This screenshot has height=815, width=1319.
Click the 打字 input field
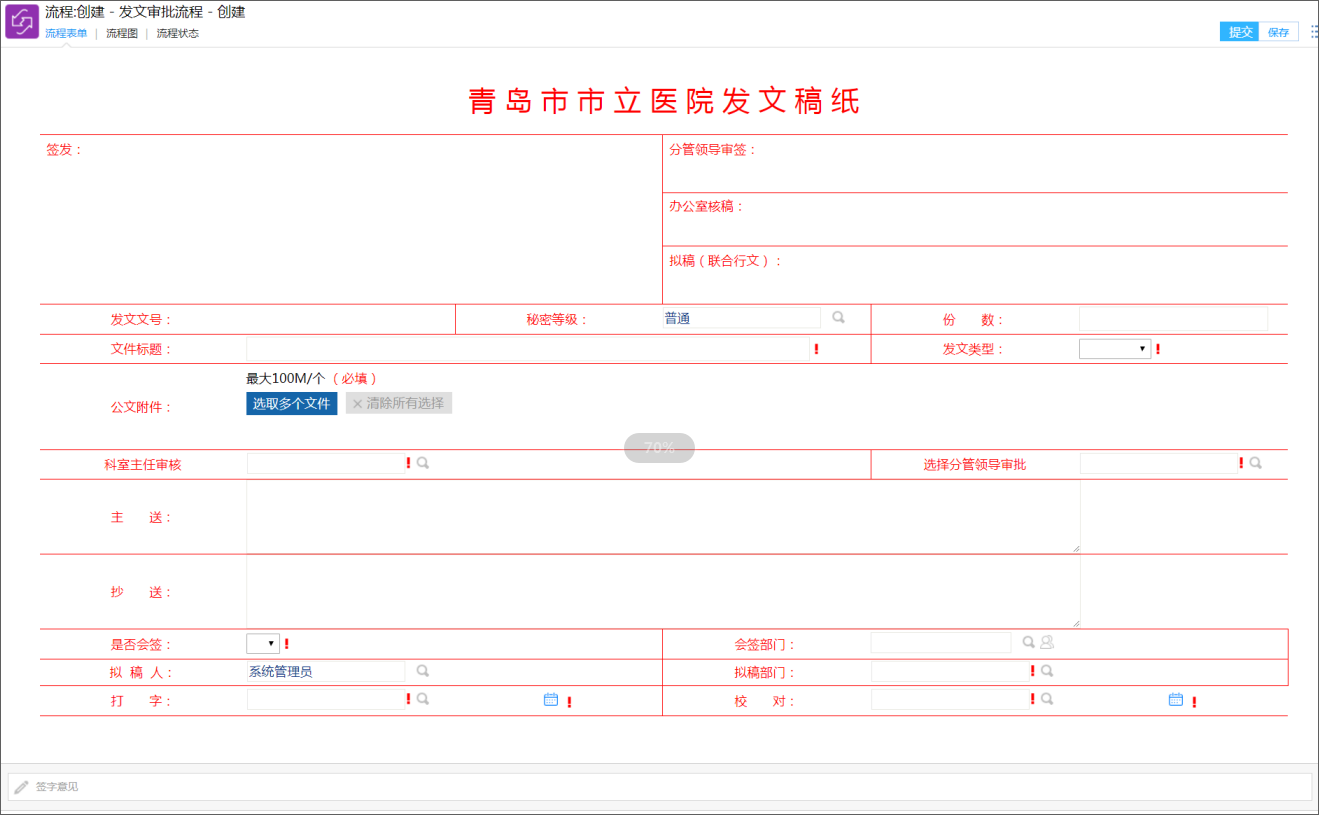click(326, 699)
